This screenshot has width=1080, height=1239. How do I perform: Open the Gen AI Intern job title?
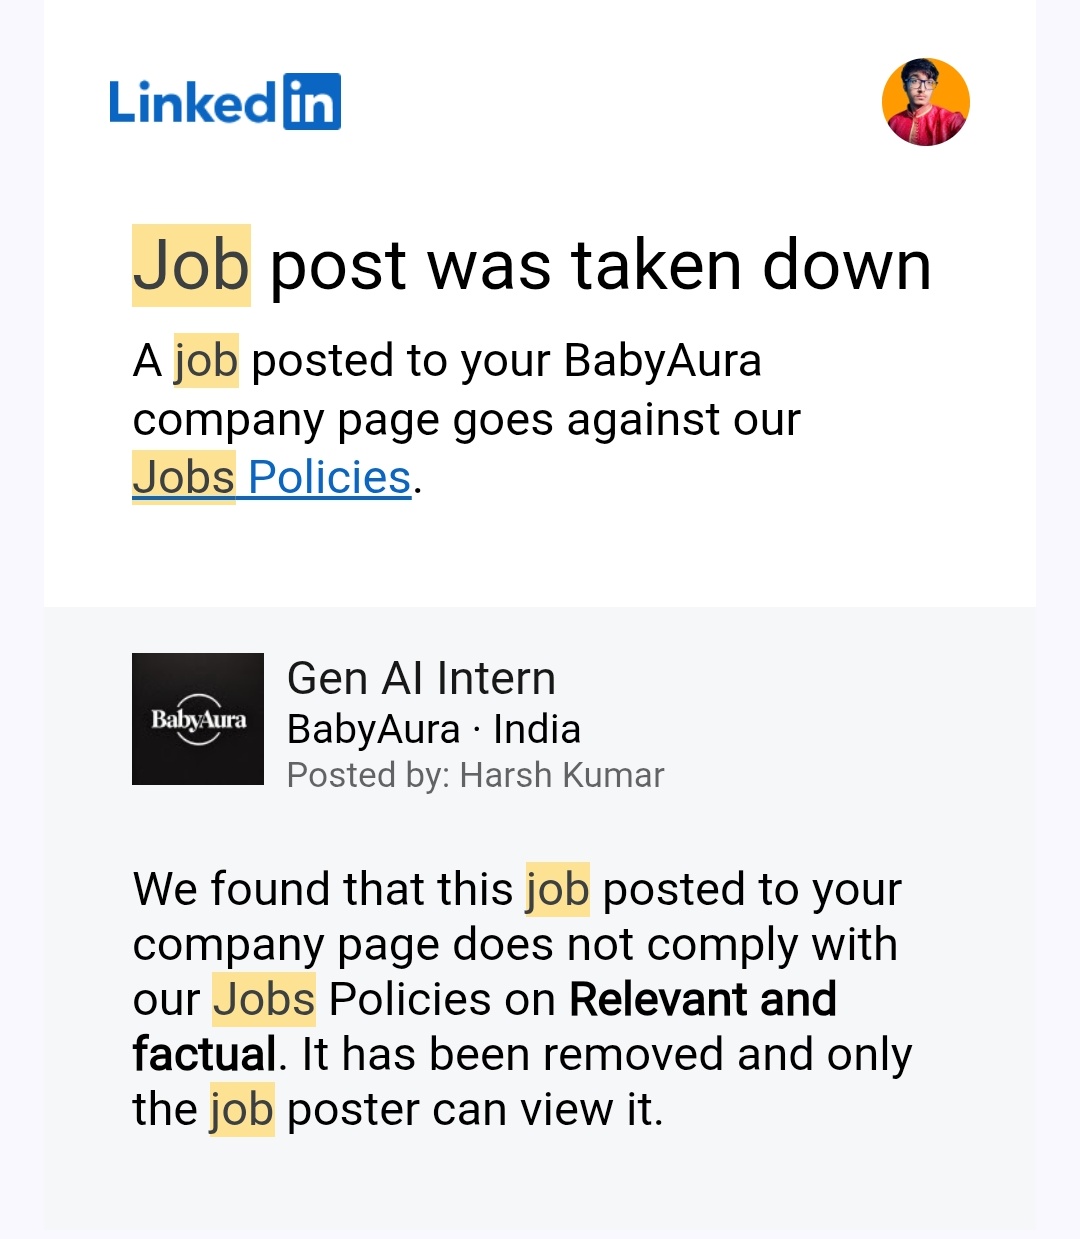[421, 679]
